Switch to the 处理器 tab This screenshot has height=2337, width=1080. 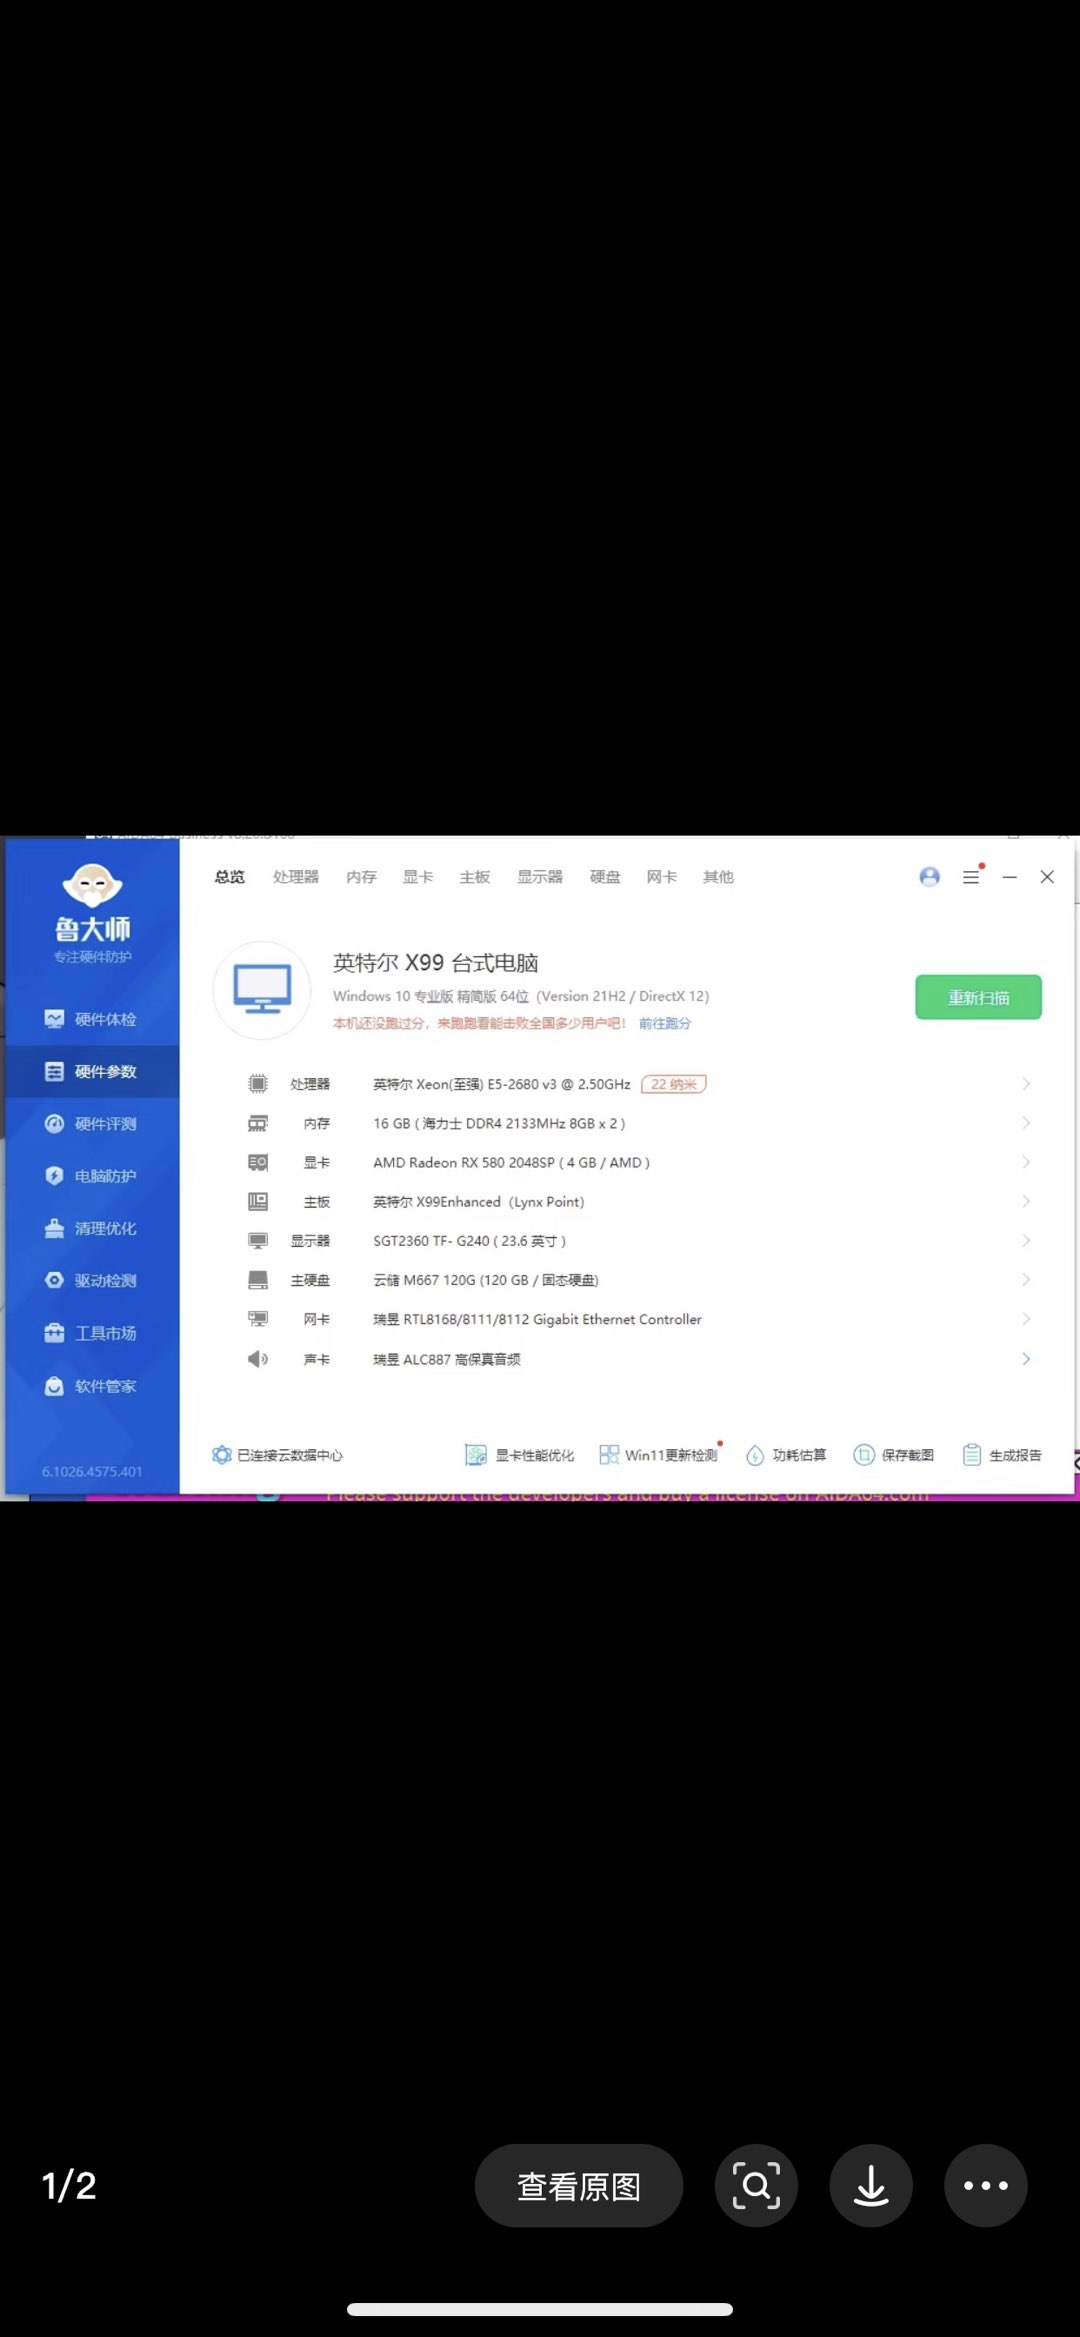(x=295, y=877)
